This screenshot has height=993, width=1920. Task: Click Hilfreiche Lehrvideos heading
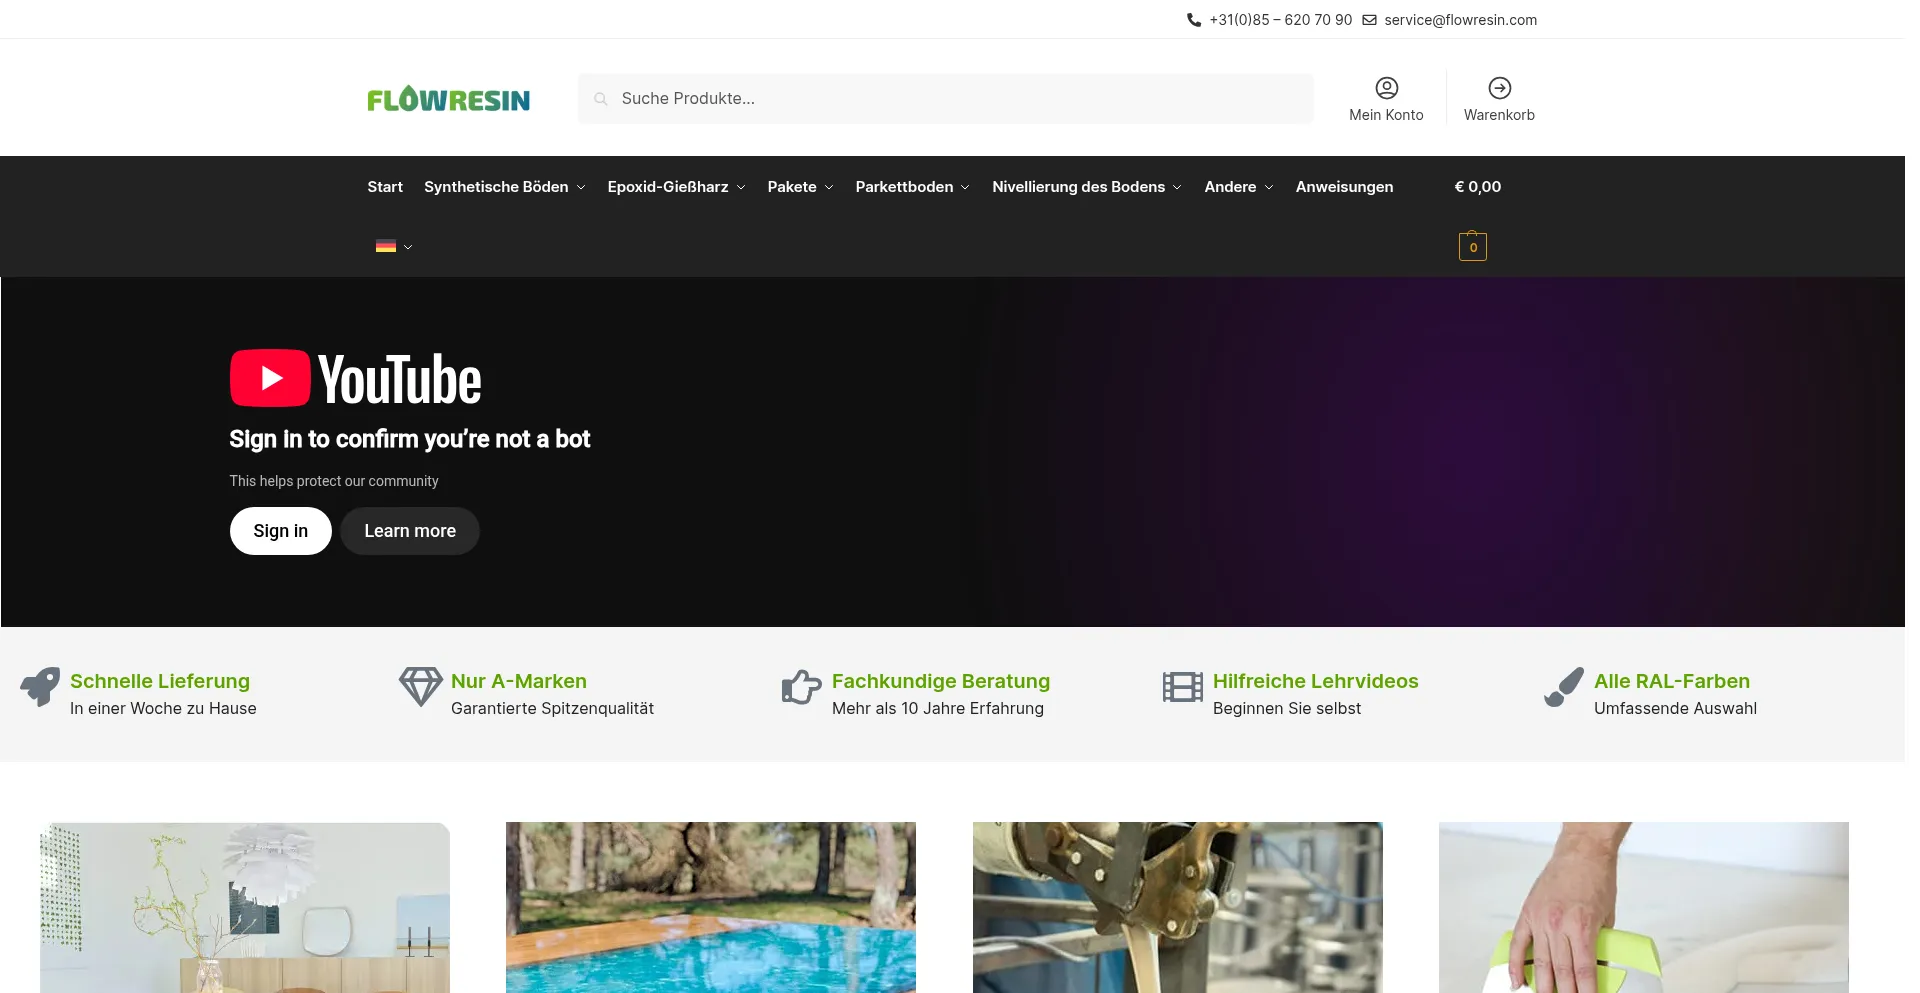[1316, 681]
